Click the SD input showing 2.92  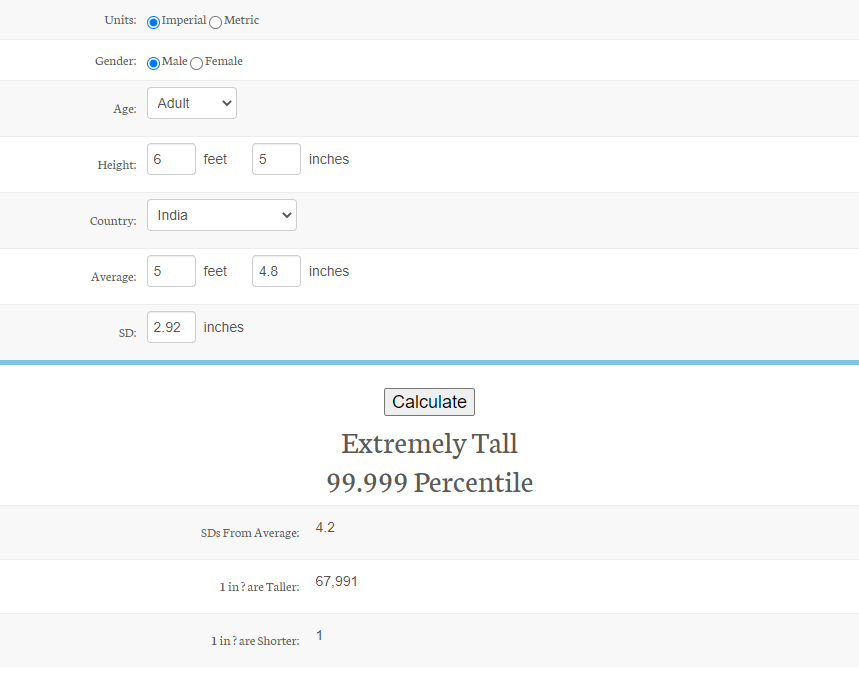coord(171,327)
